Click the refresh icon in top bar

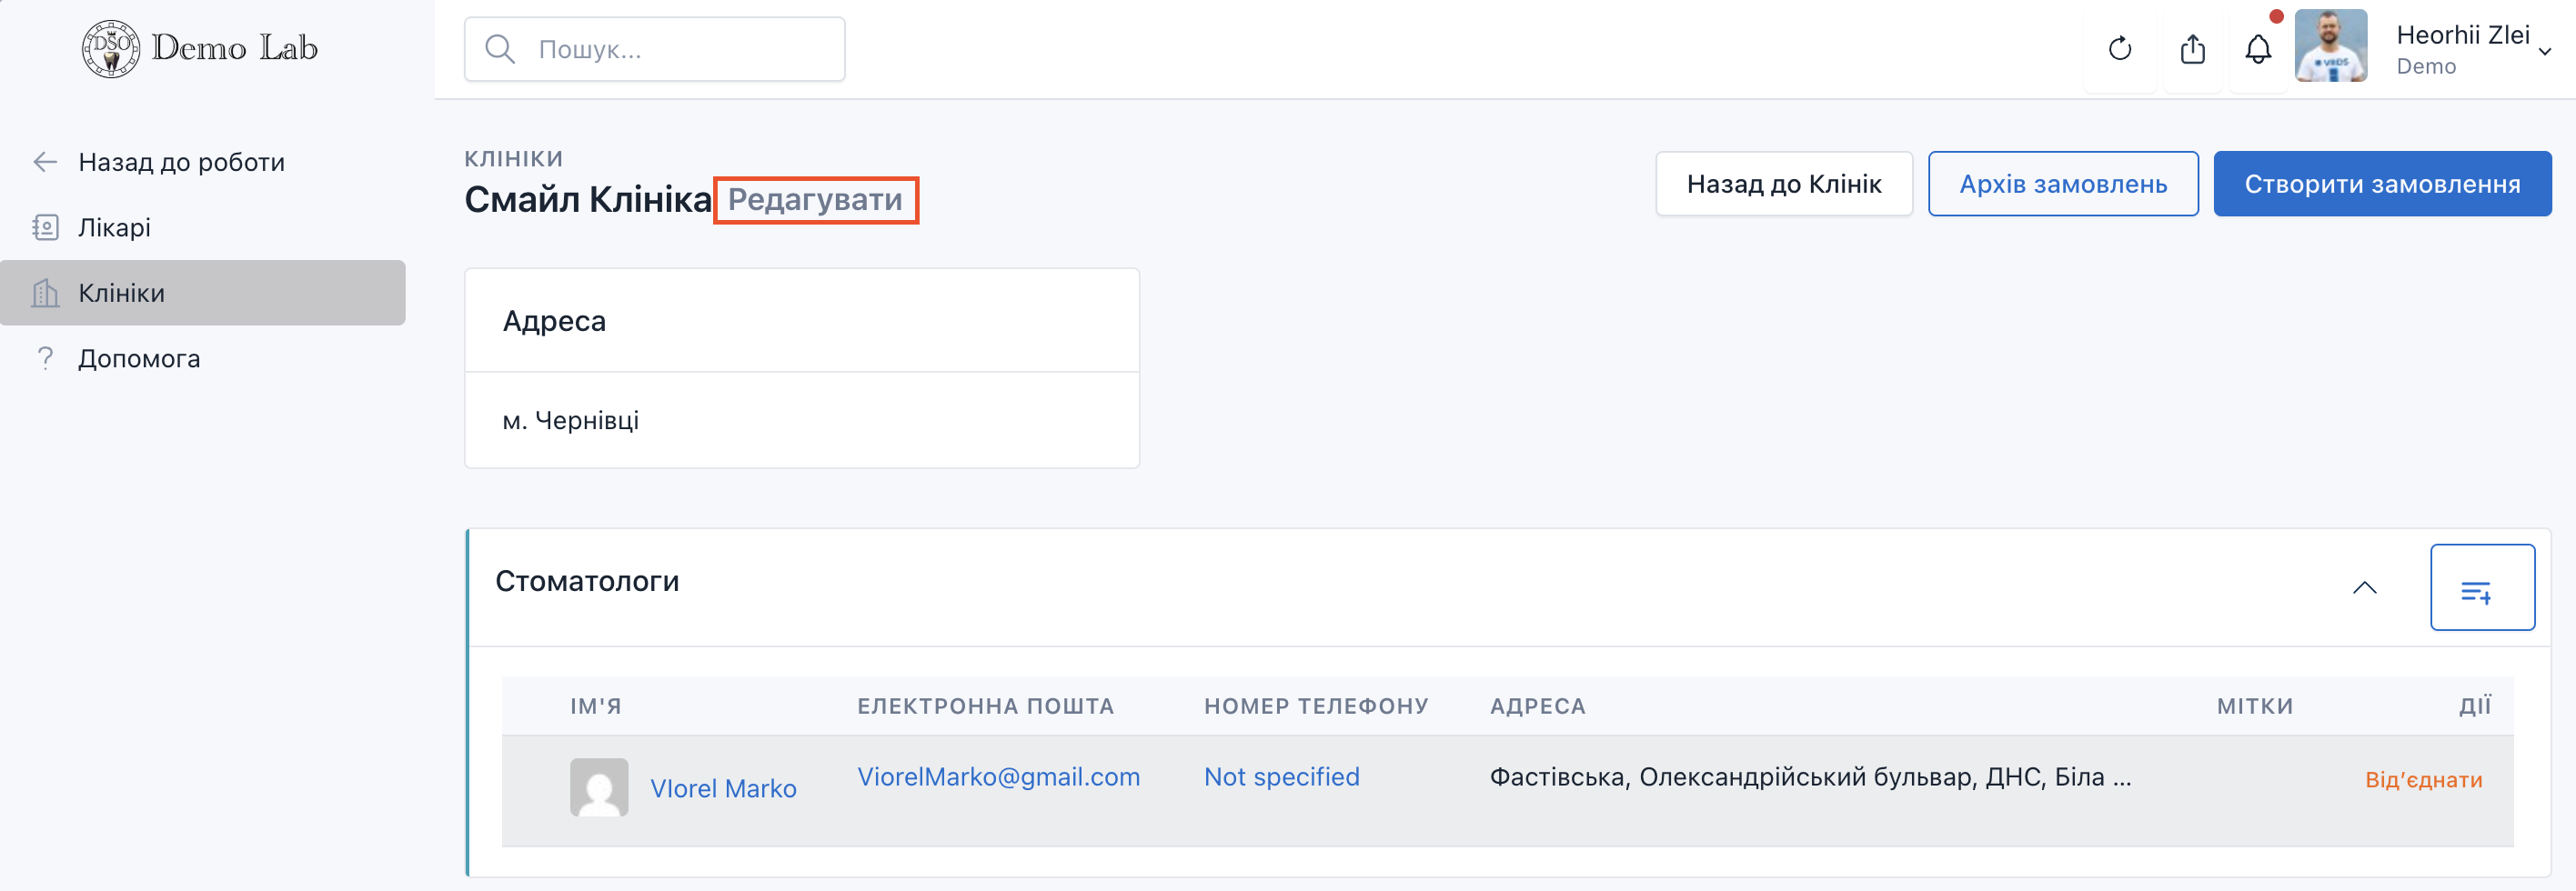pos(2119,49)
